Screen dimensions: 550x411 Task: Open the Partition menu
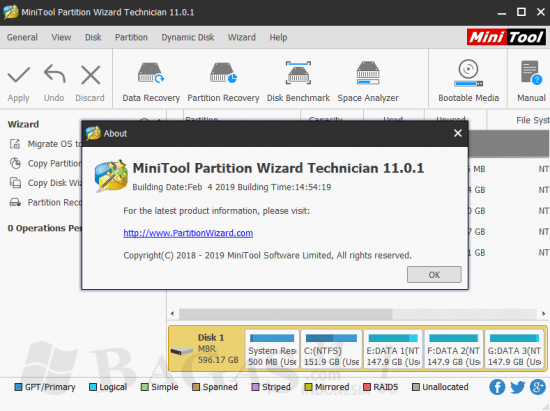[x=131, y=37]
